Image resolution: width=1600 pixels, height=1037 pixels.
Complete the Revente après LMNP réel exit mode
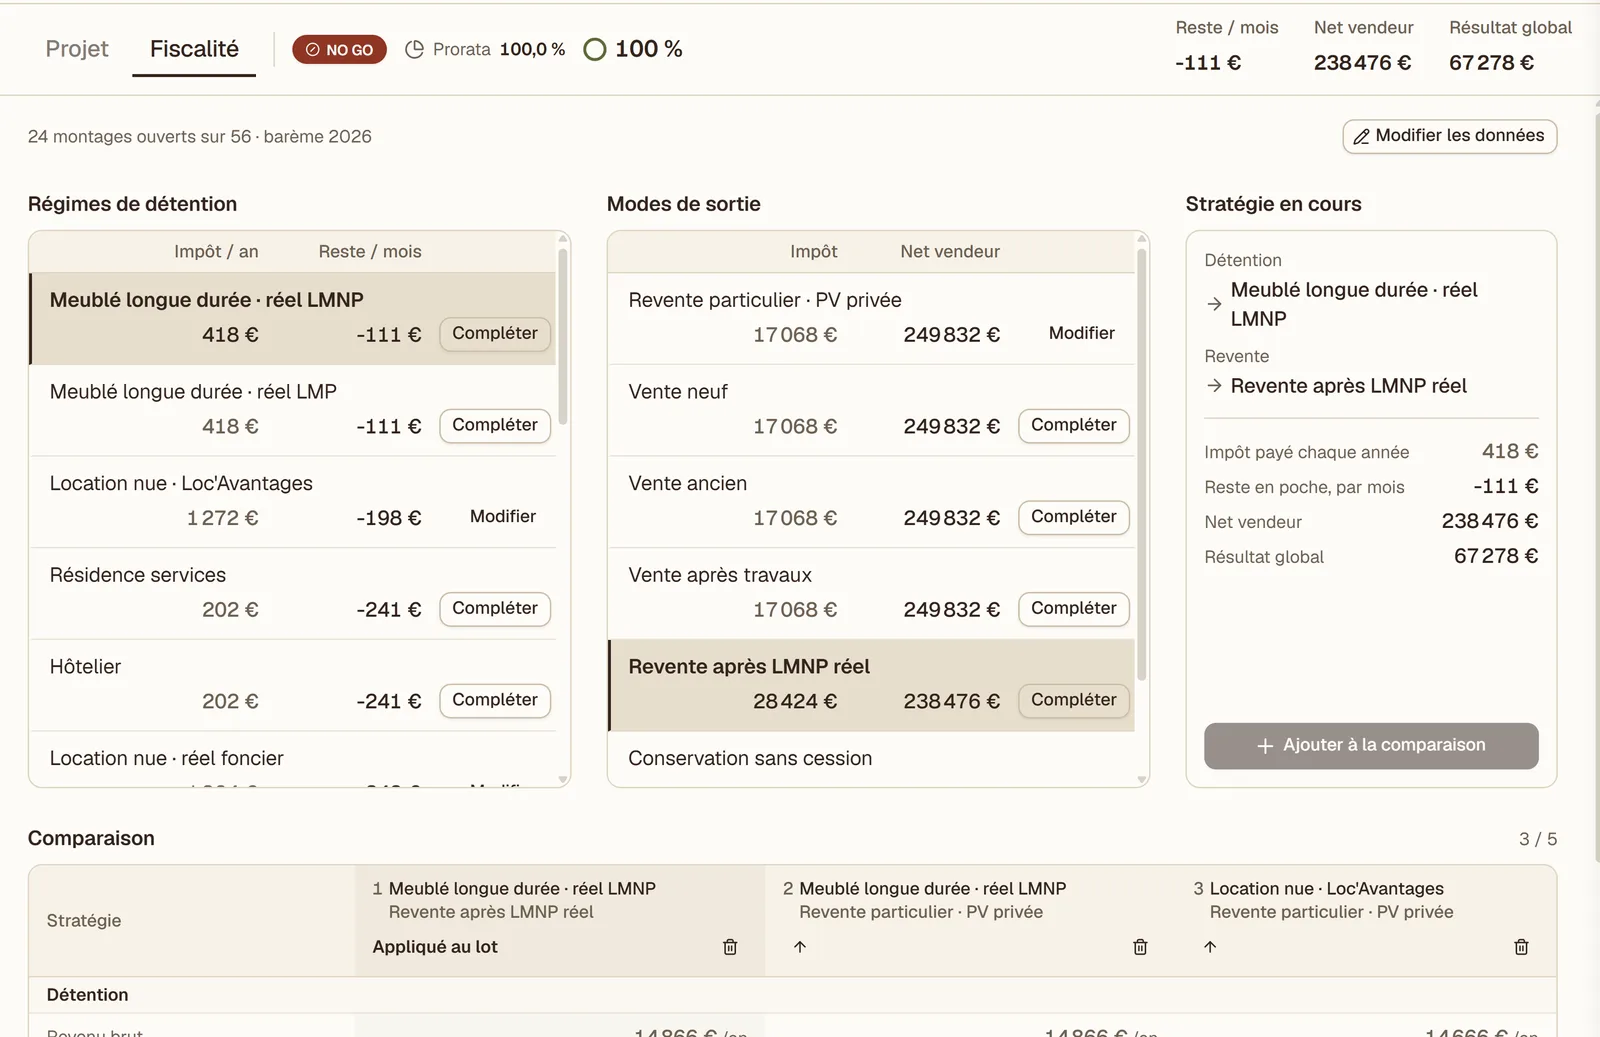1074,701
